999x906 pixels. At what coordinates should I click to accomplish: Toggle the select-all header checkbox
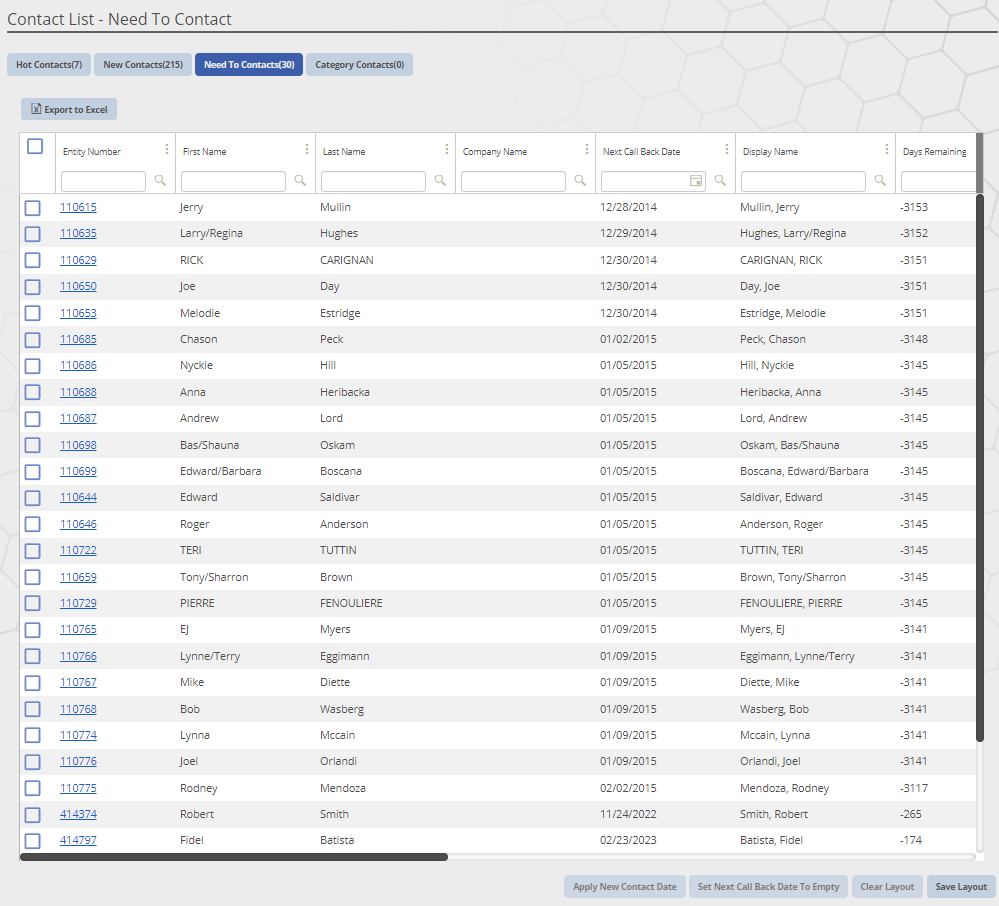pyautogui.click(x=35, y=147)
